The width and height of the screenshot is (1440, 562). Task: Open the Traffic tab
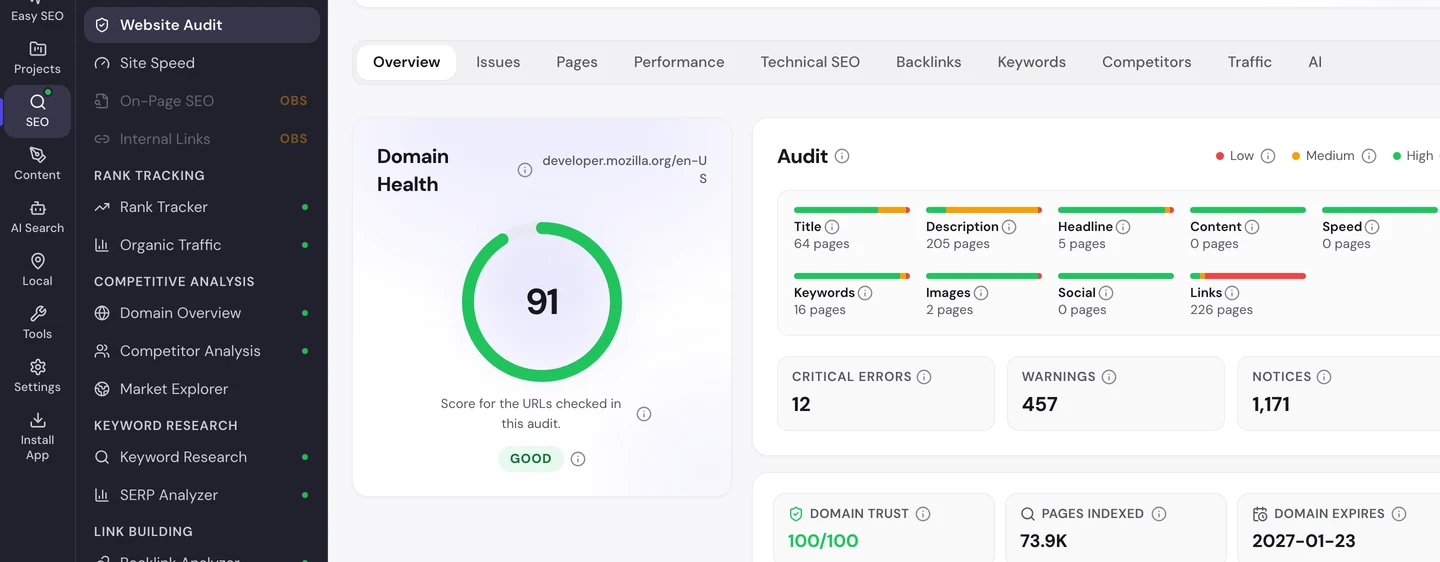1250,62
